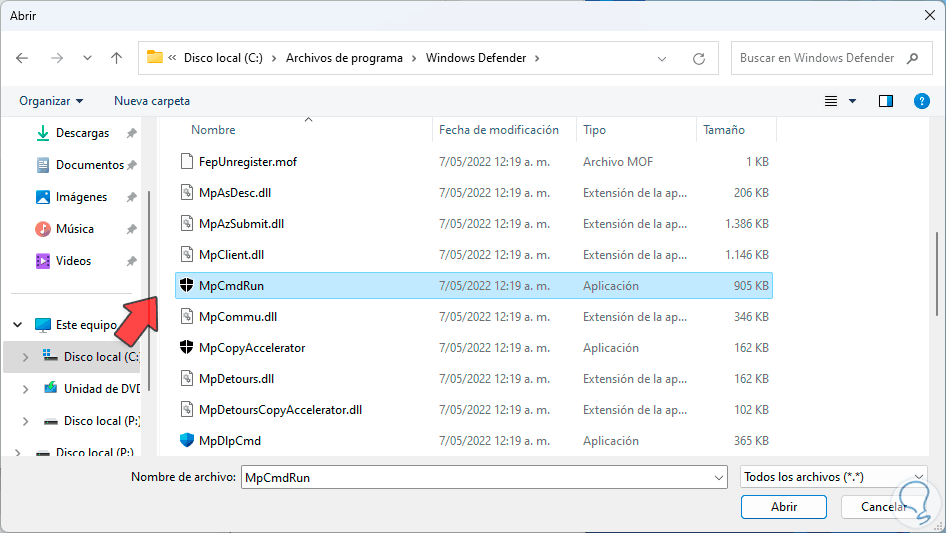The height and width of the screenshot is (533, 946).
Task: Select MpAsDesc.dll file icon
Action: [187, 192]
